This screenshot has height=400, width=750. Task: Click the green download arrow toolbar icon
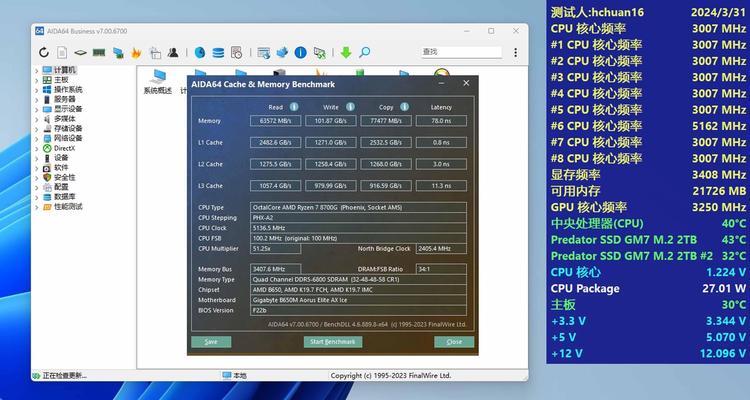click(346, 53)
